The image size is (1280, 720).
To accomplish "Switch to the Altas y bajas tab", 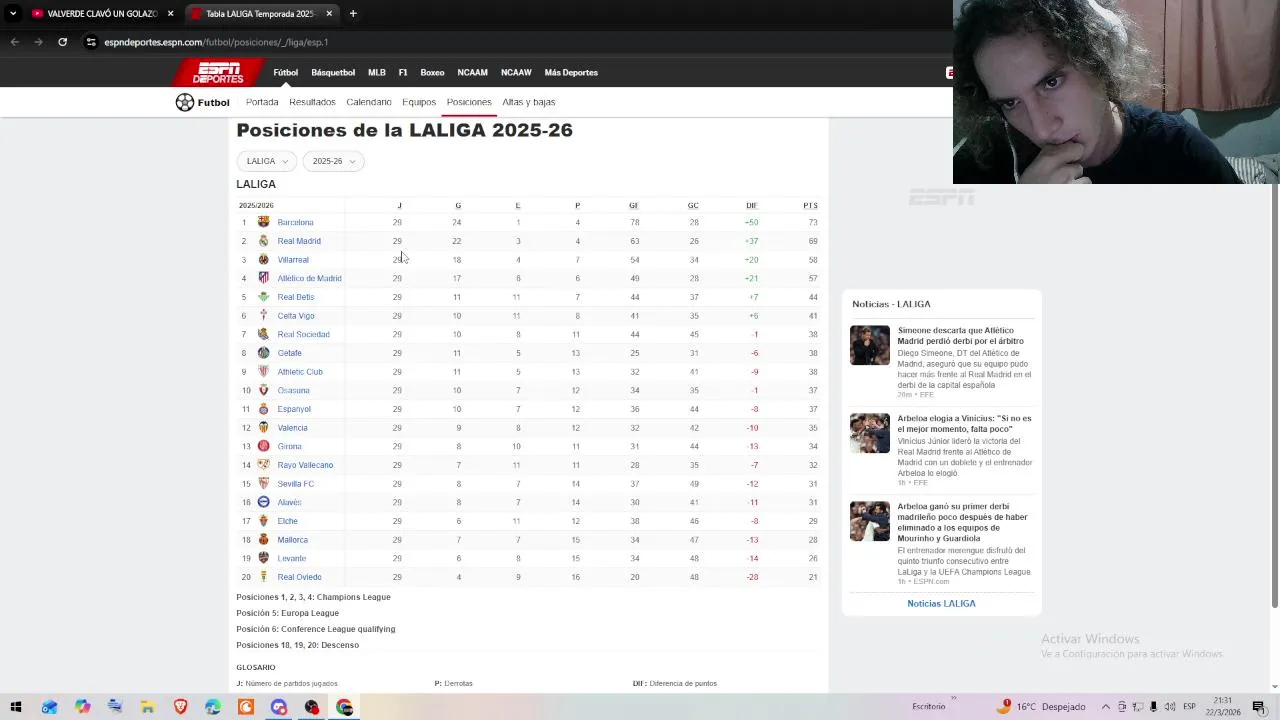I will [529, 102].
